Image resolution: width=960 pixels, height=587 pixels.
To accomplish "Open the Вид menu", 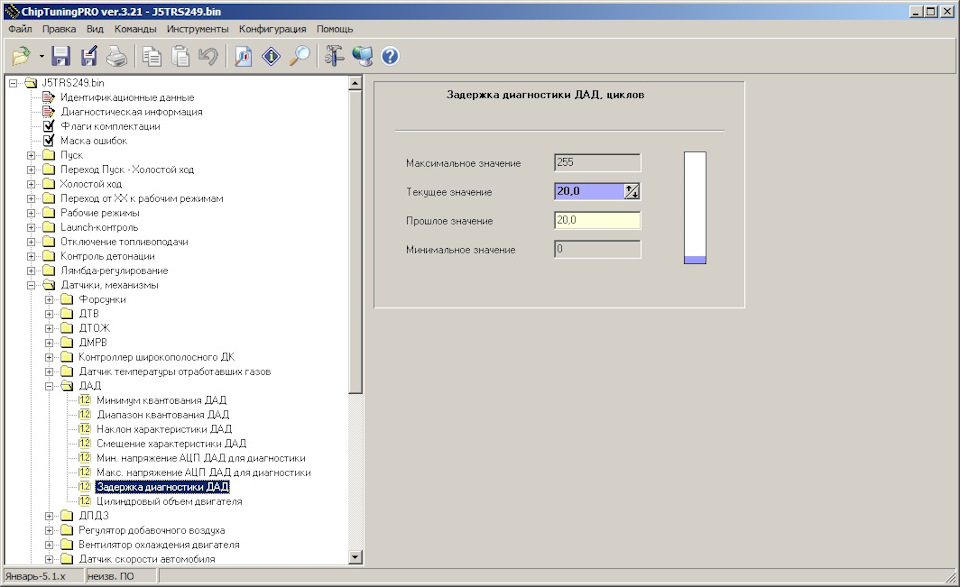I will pyautogui.click(x=95, y=29).
